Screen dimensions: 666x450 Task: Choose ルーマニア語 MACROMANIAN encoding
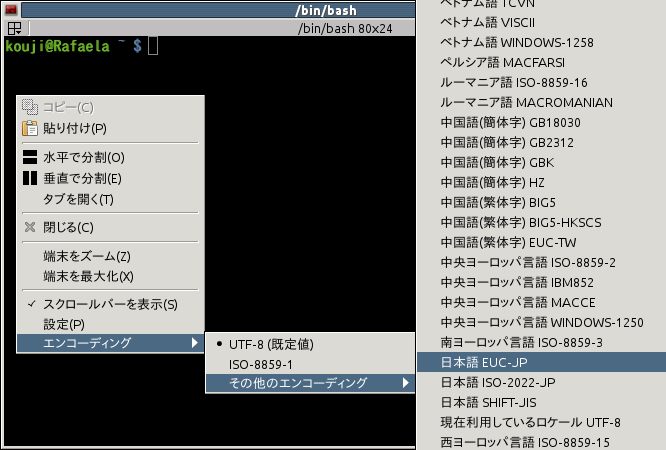pos(542,102)
